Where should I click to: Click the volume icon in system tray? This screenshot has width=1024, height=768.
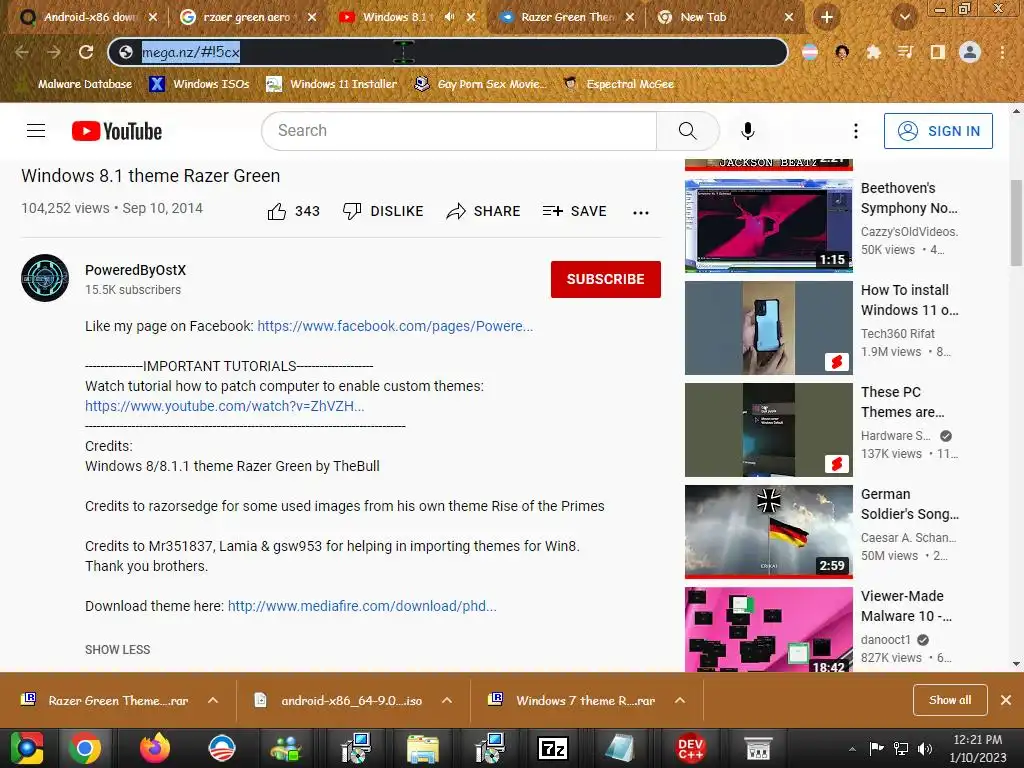(x=925, y=748)
